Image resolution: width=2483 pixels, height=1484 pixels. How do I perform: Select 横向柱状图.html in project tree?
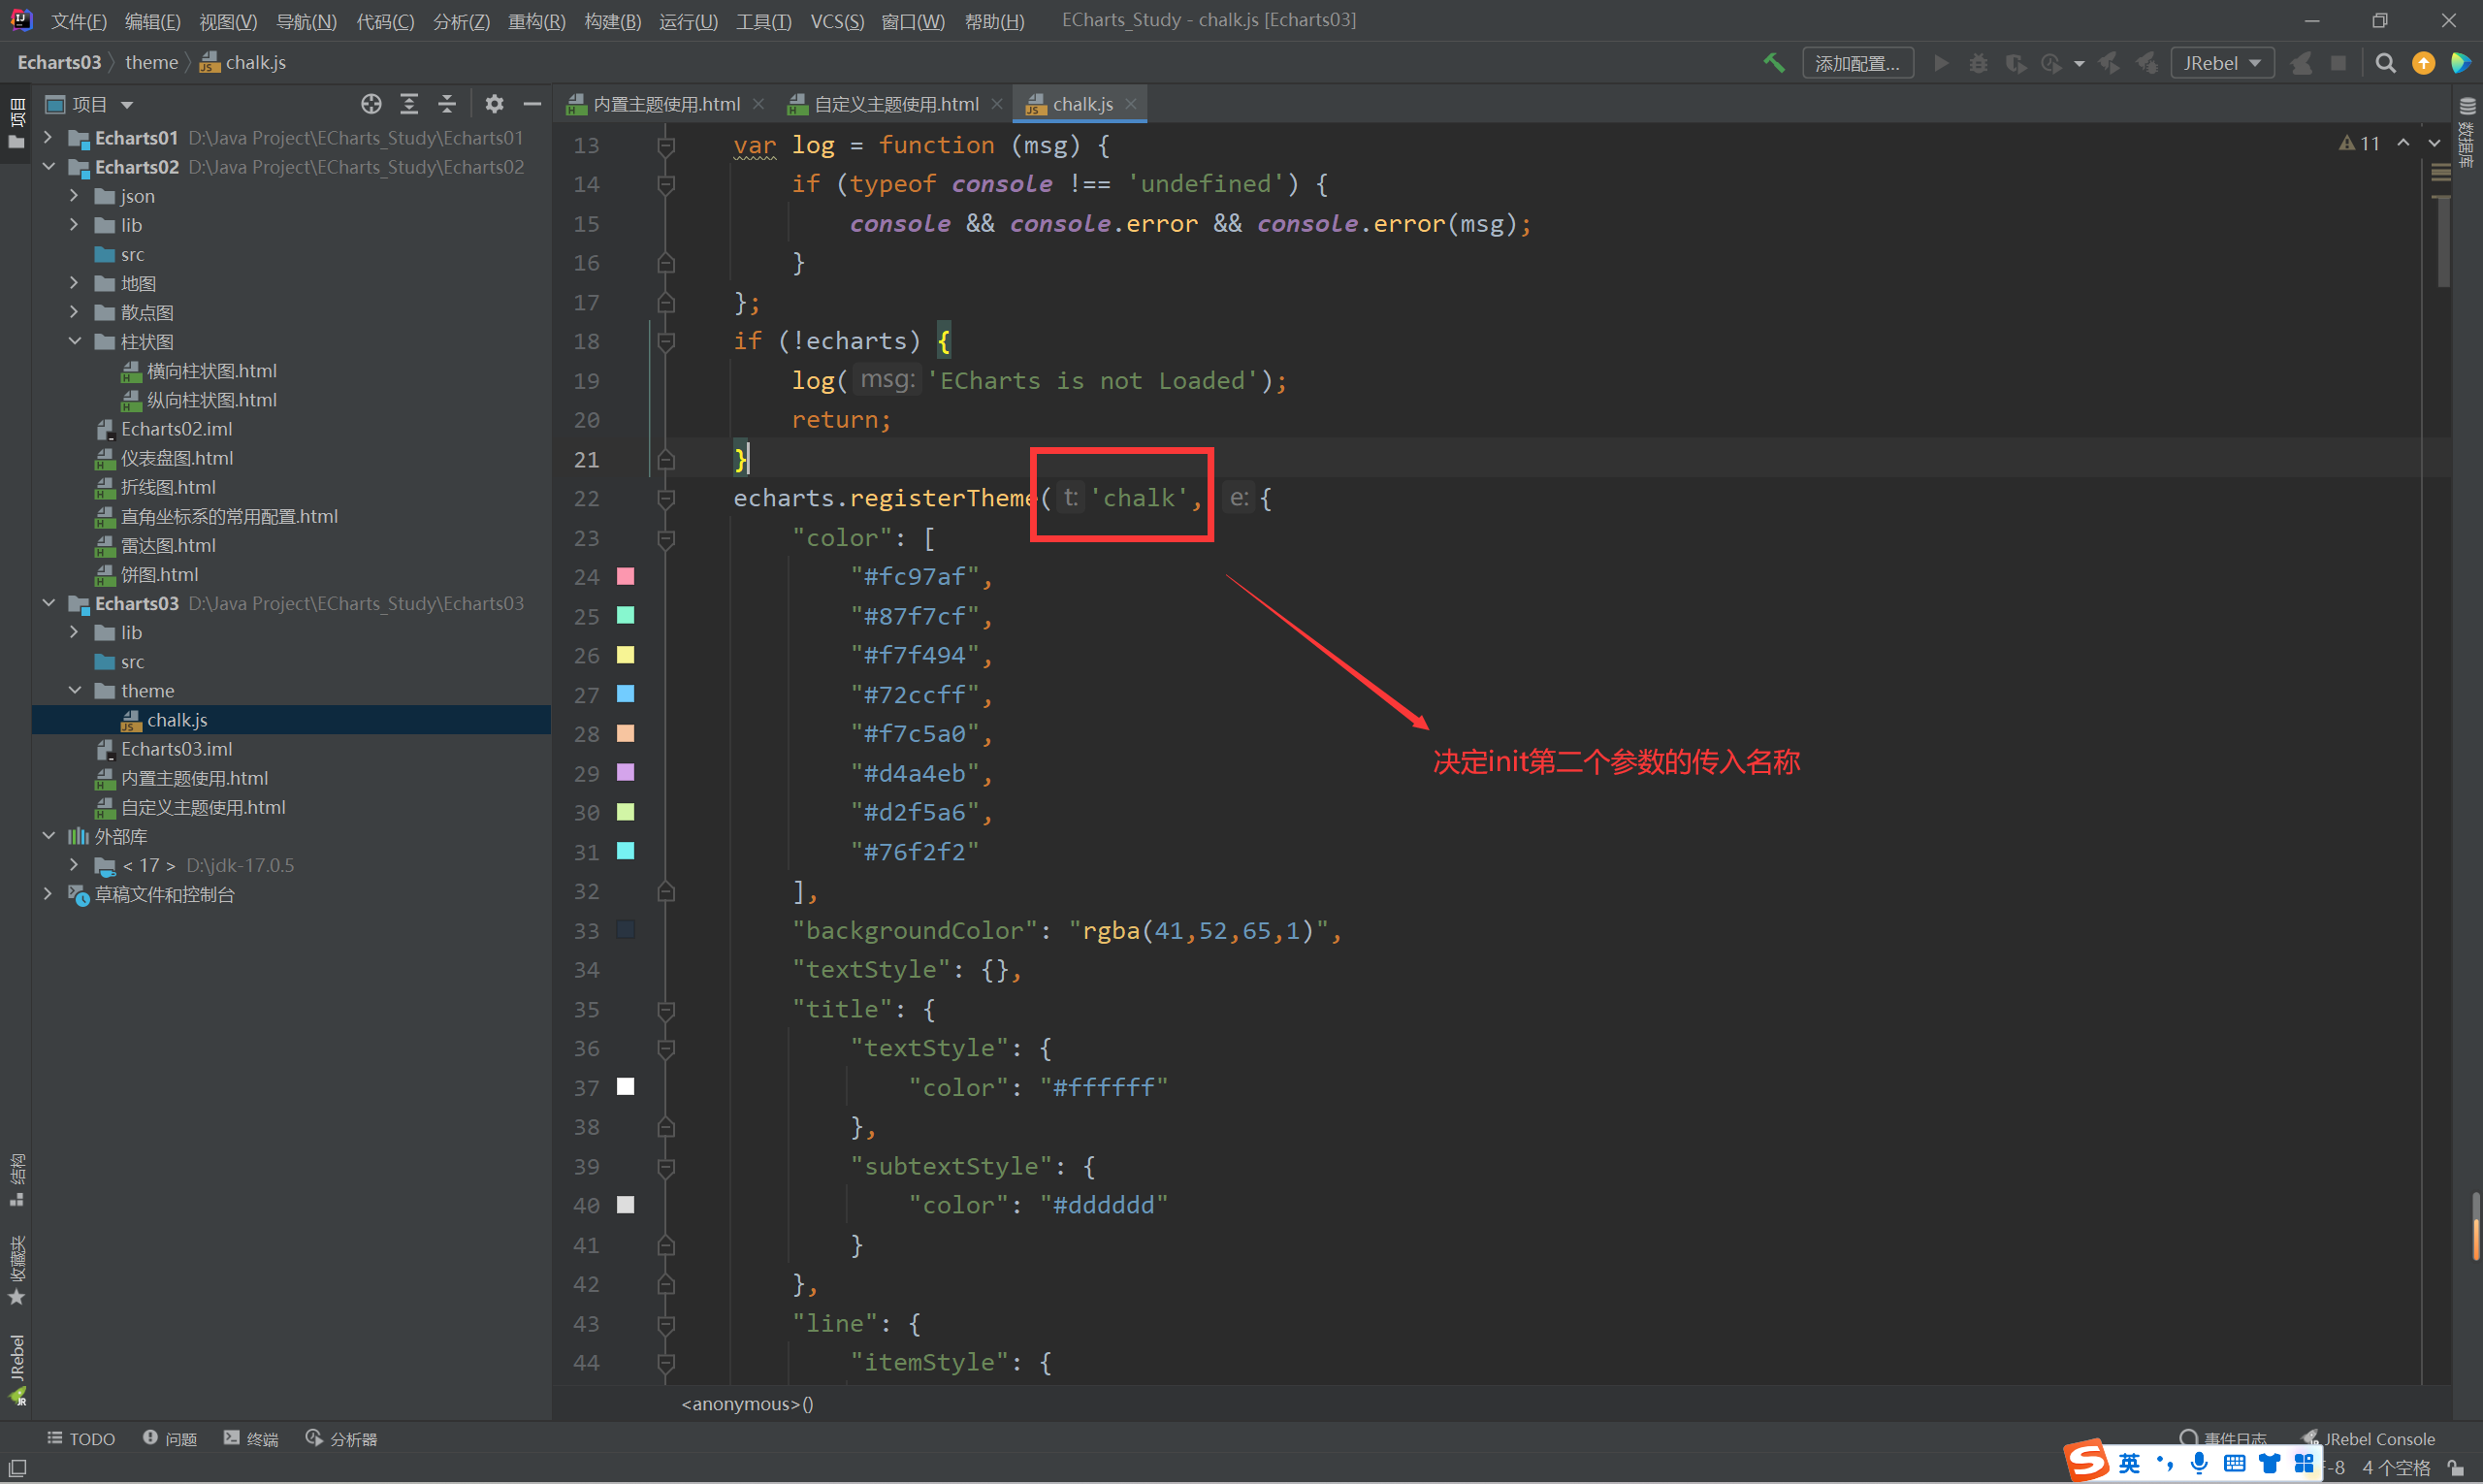point(211,371)
